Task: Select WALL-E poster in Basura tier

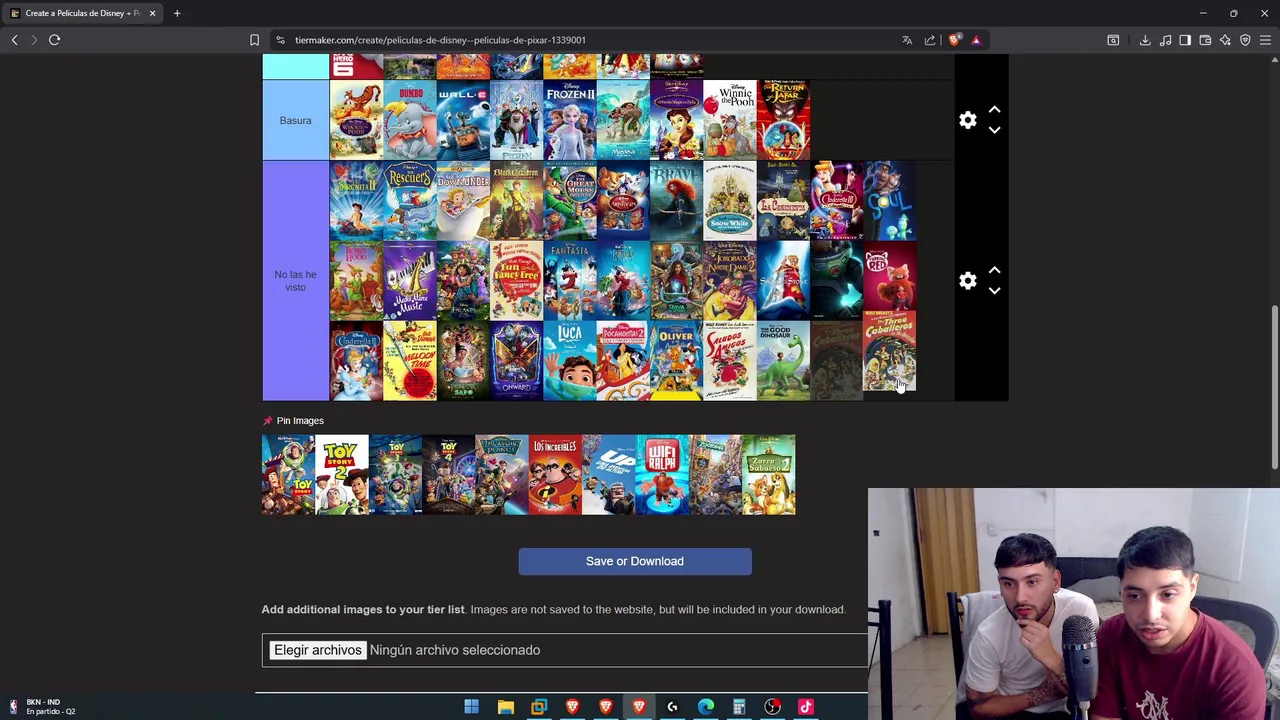Action: coord(463,120)
